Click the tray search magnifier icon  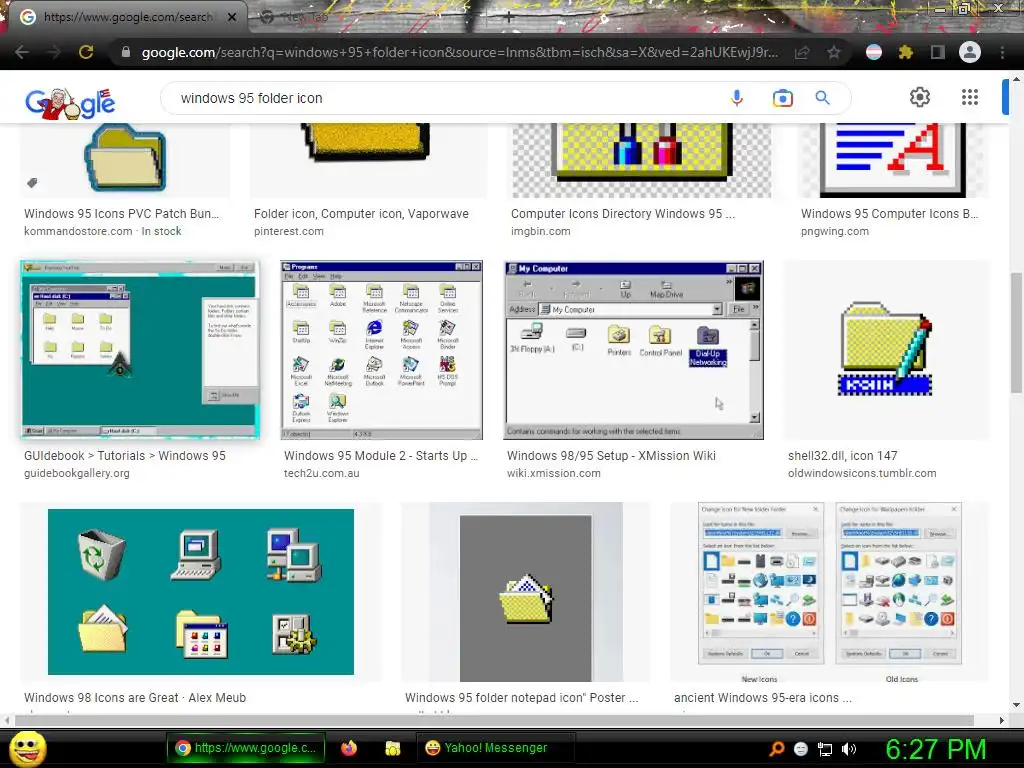tap(776, 749)
